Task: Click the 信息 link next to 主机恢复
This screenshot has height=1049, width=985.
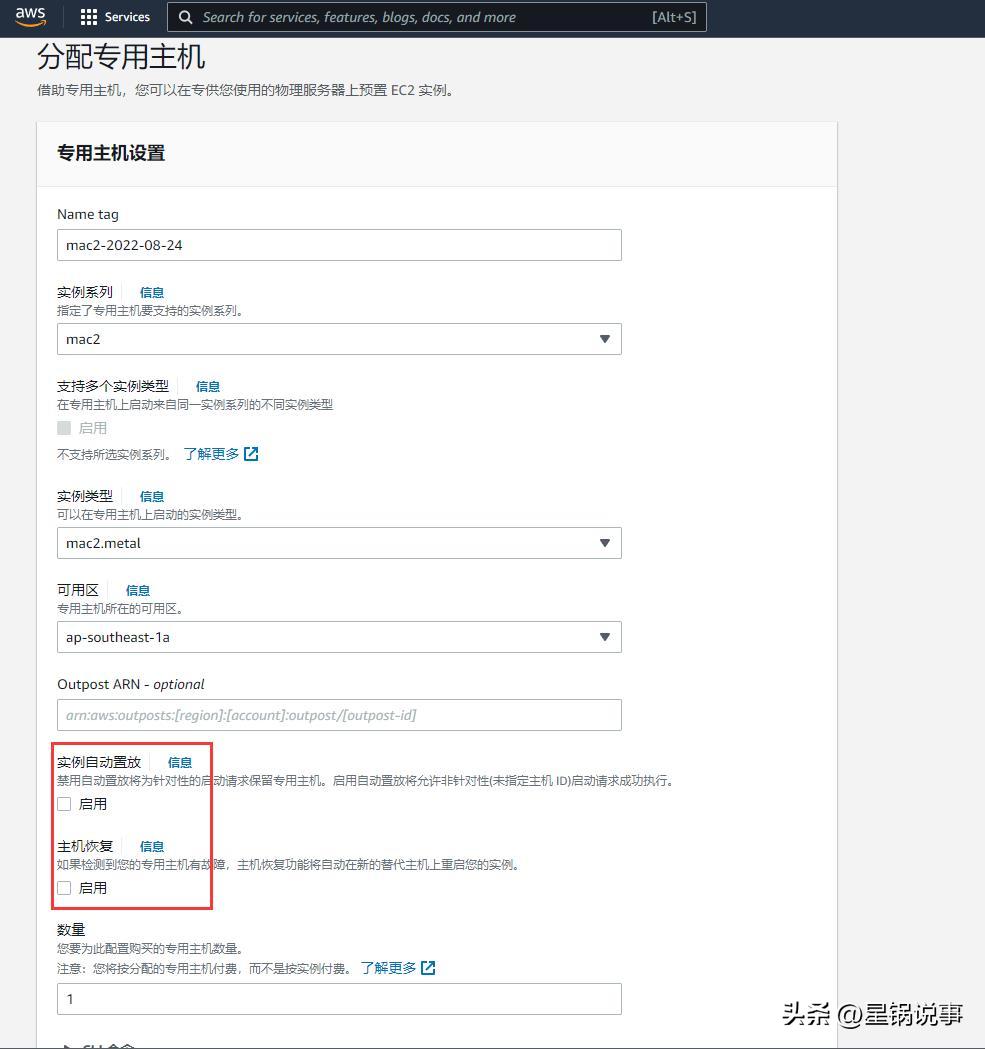Action: click(x=151, y=845)
